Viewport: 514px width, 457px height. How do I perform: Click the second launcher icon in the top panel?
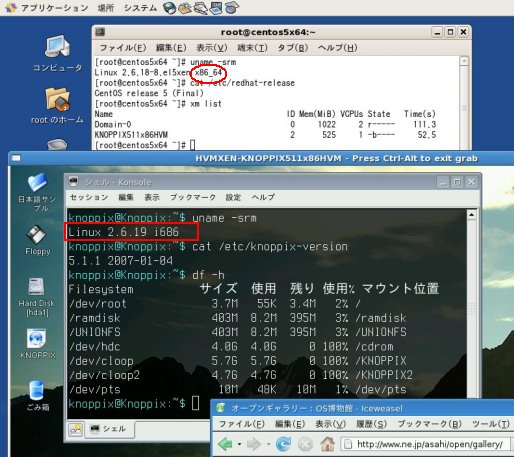coord(185,8)
